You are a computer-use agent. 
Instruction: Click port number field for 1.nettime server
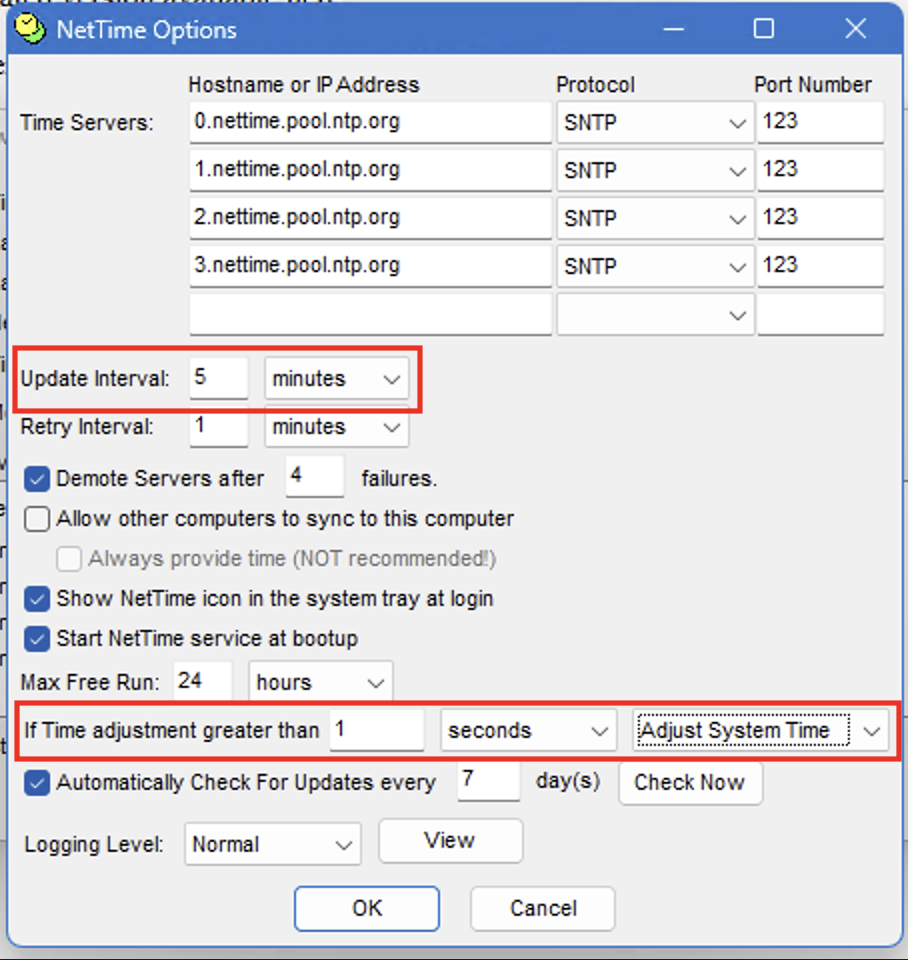(820, 170)
